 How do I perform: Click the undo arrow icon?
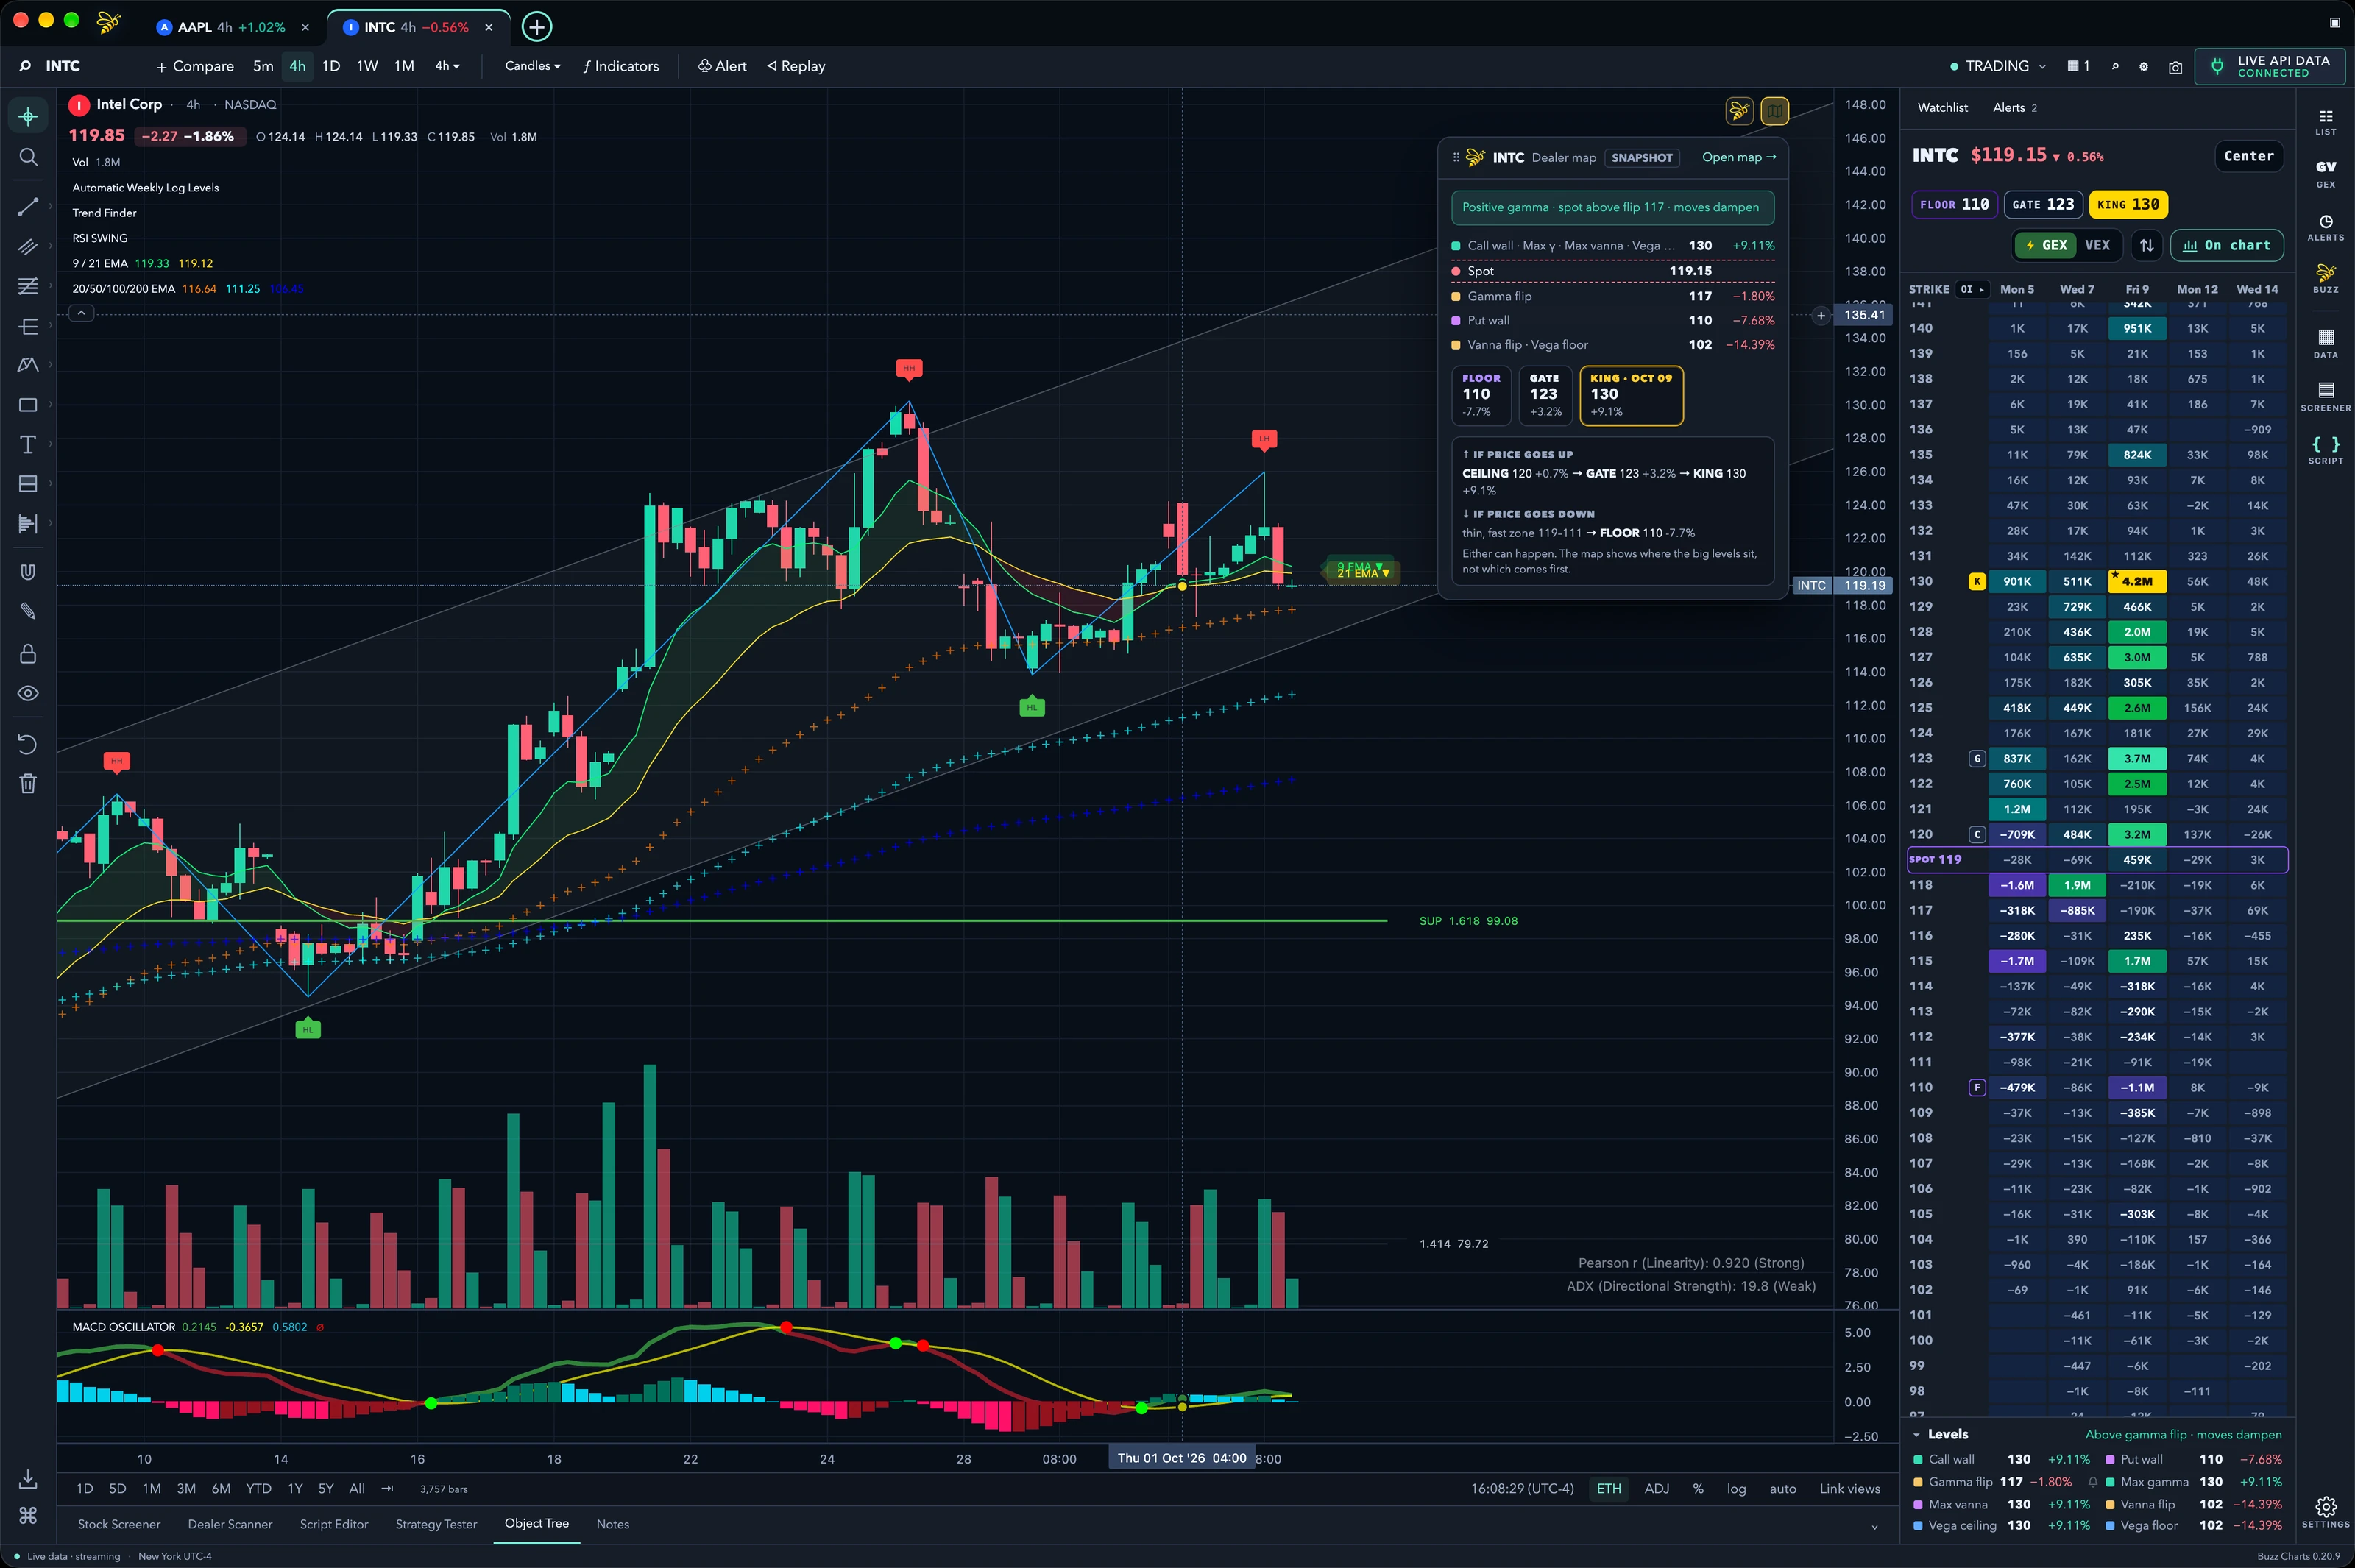click(28, 744)
